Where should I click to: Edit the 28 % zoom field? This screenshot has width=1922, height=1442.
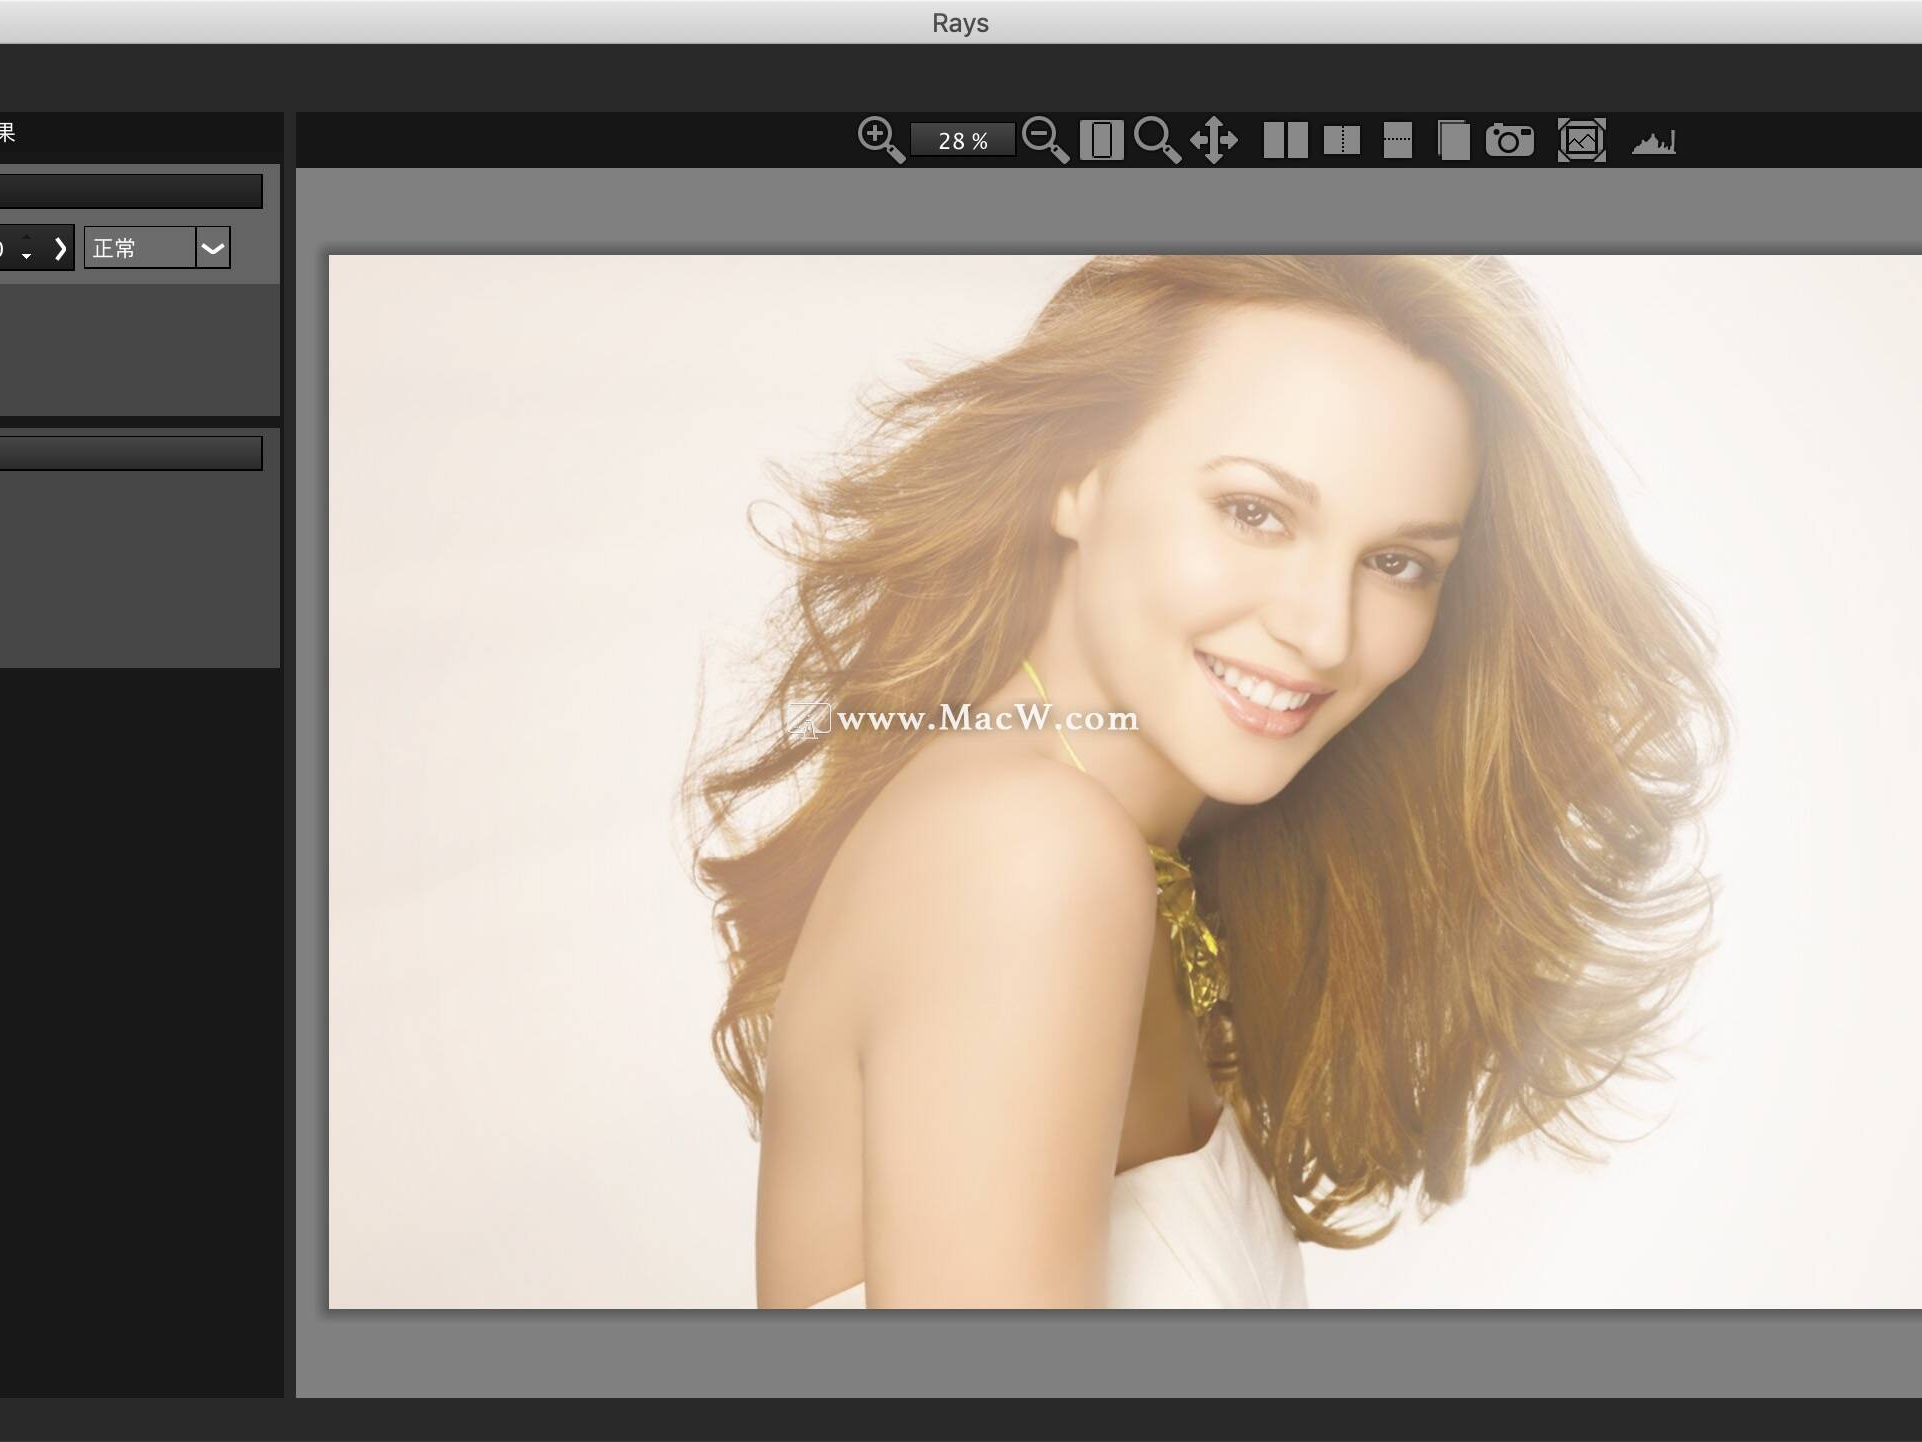[962, 141]
